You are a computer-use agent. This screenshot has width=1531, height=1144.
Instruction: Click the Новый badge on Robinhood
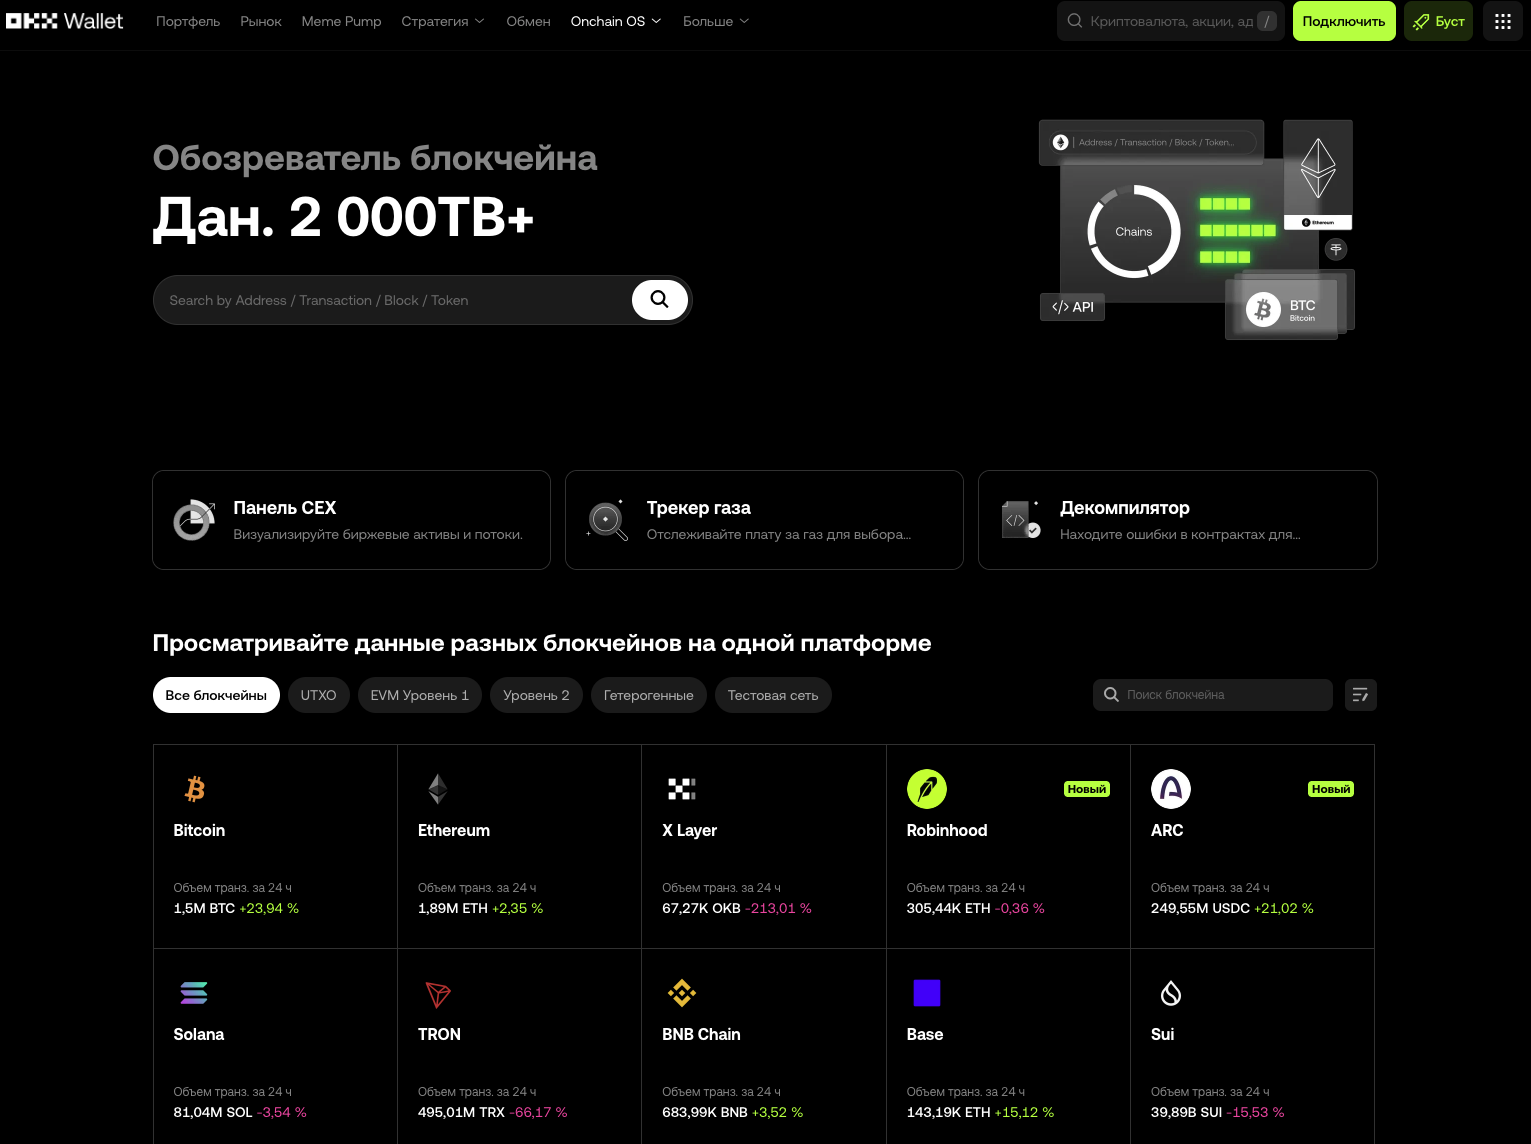point(1087,789)
